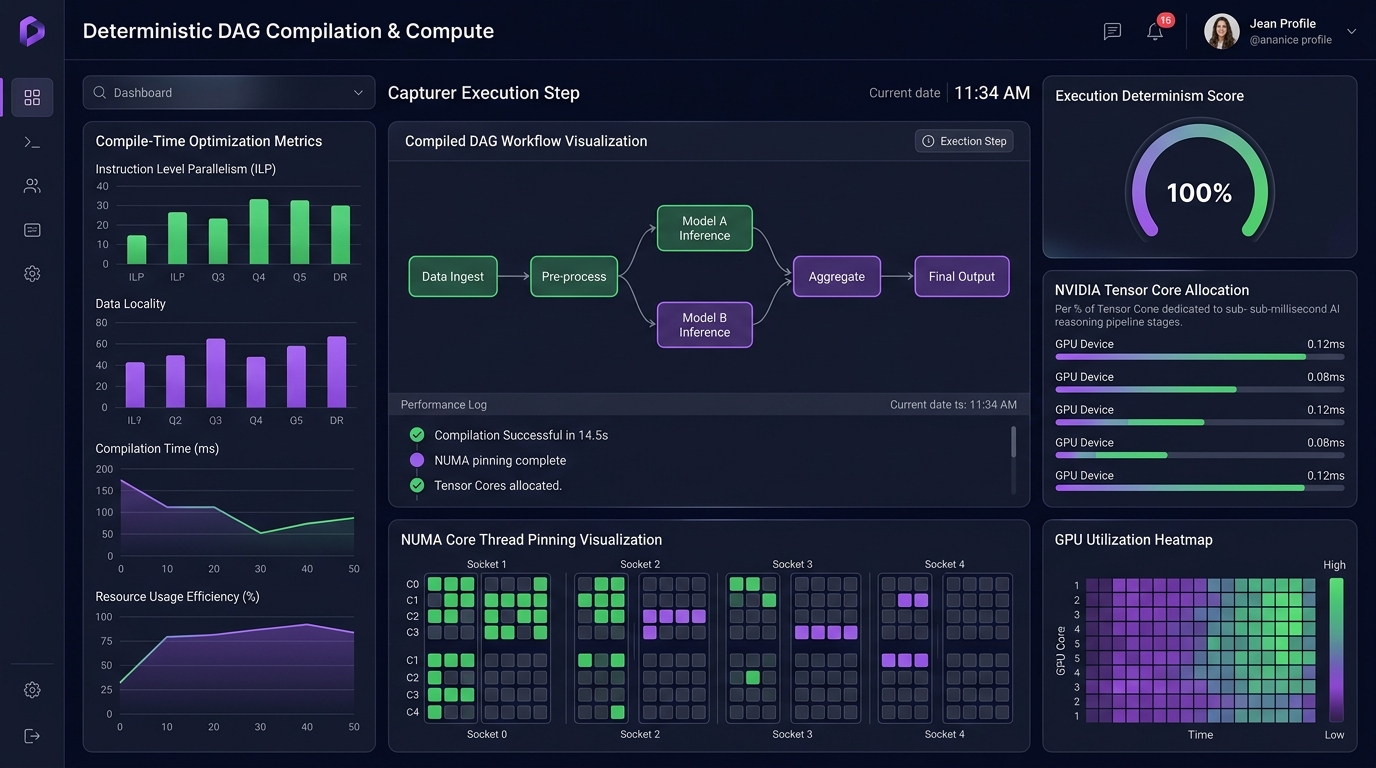Expand the profile menu chevron
The height and width of the screenshot is (768, 1376).
pyautogui.click(x=1352, y=31)
